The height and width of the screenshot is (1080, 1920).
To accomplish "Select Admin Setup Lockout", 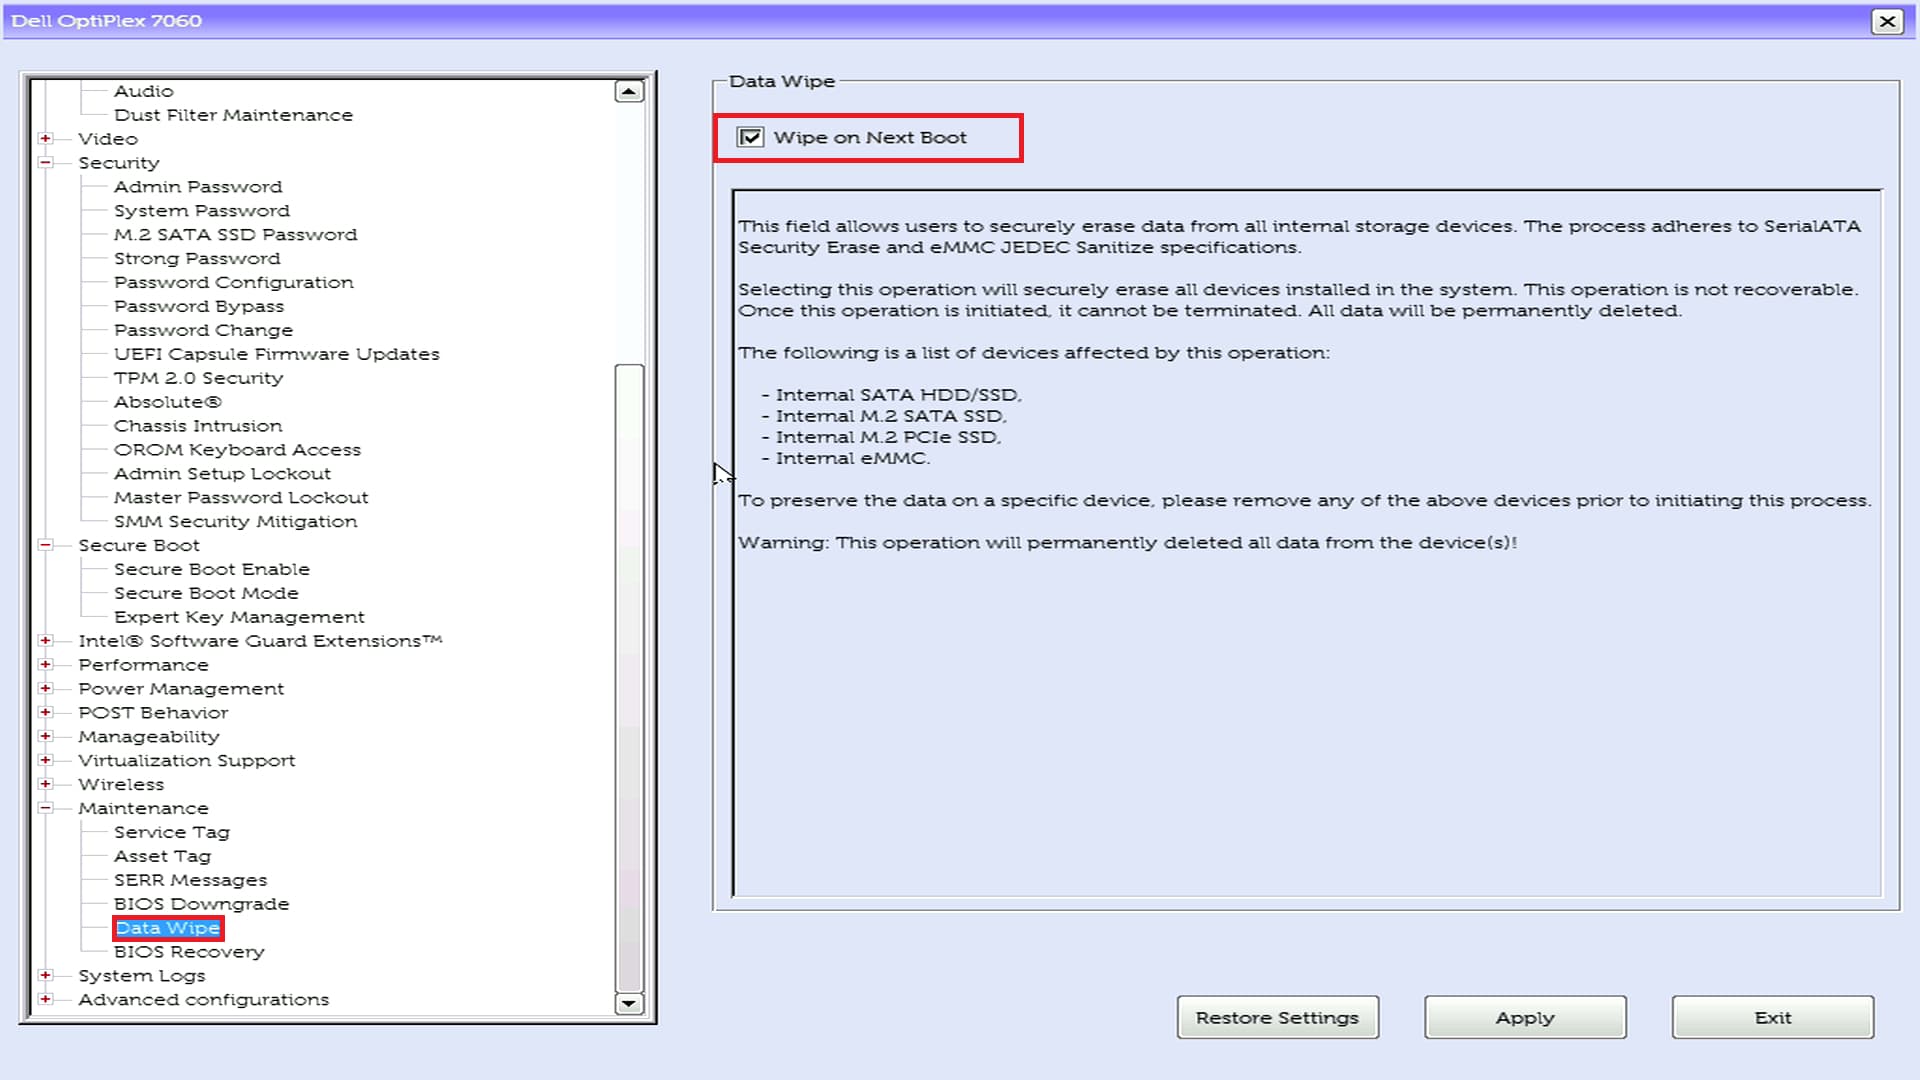I will pos(222,474).
